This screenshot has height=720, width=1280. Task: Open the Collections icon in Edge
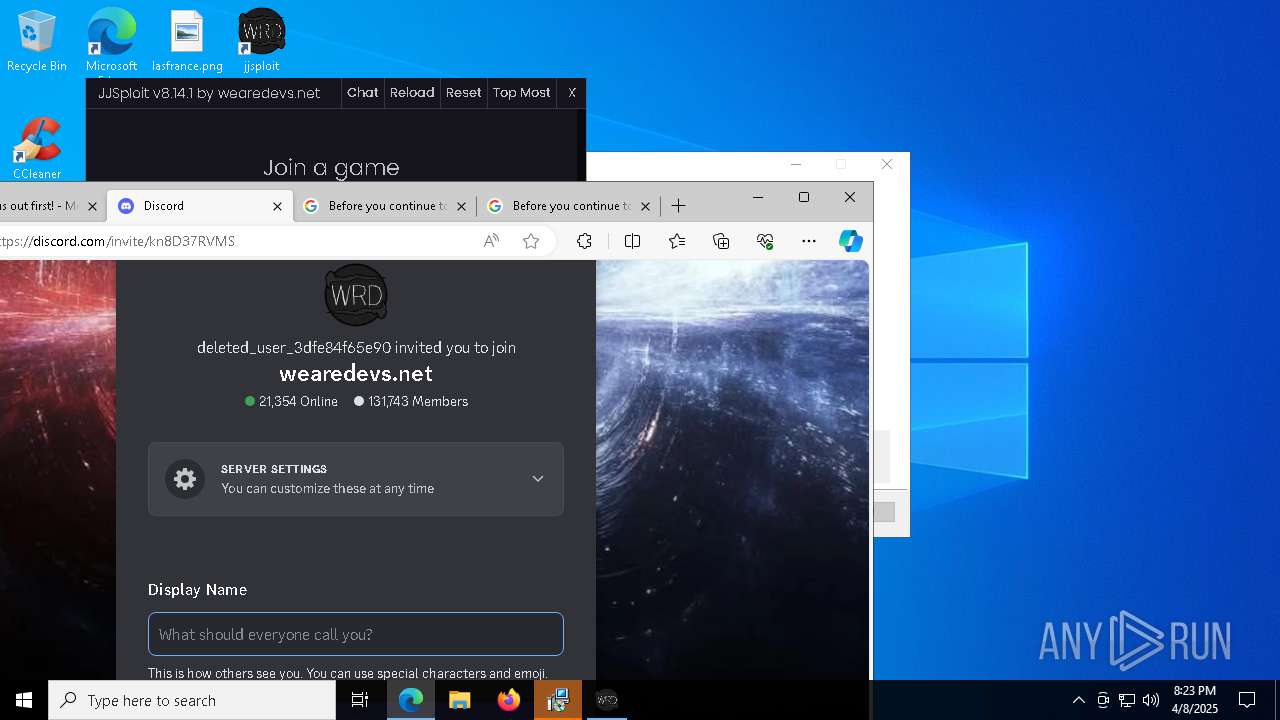coord(721,241)
